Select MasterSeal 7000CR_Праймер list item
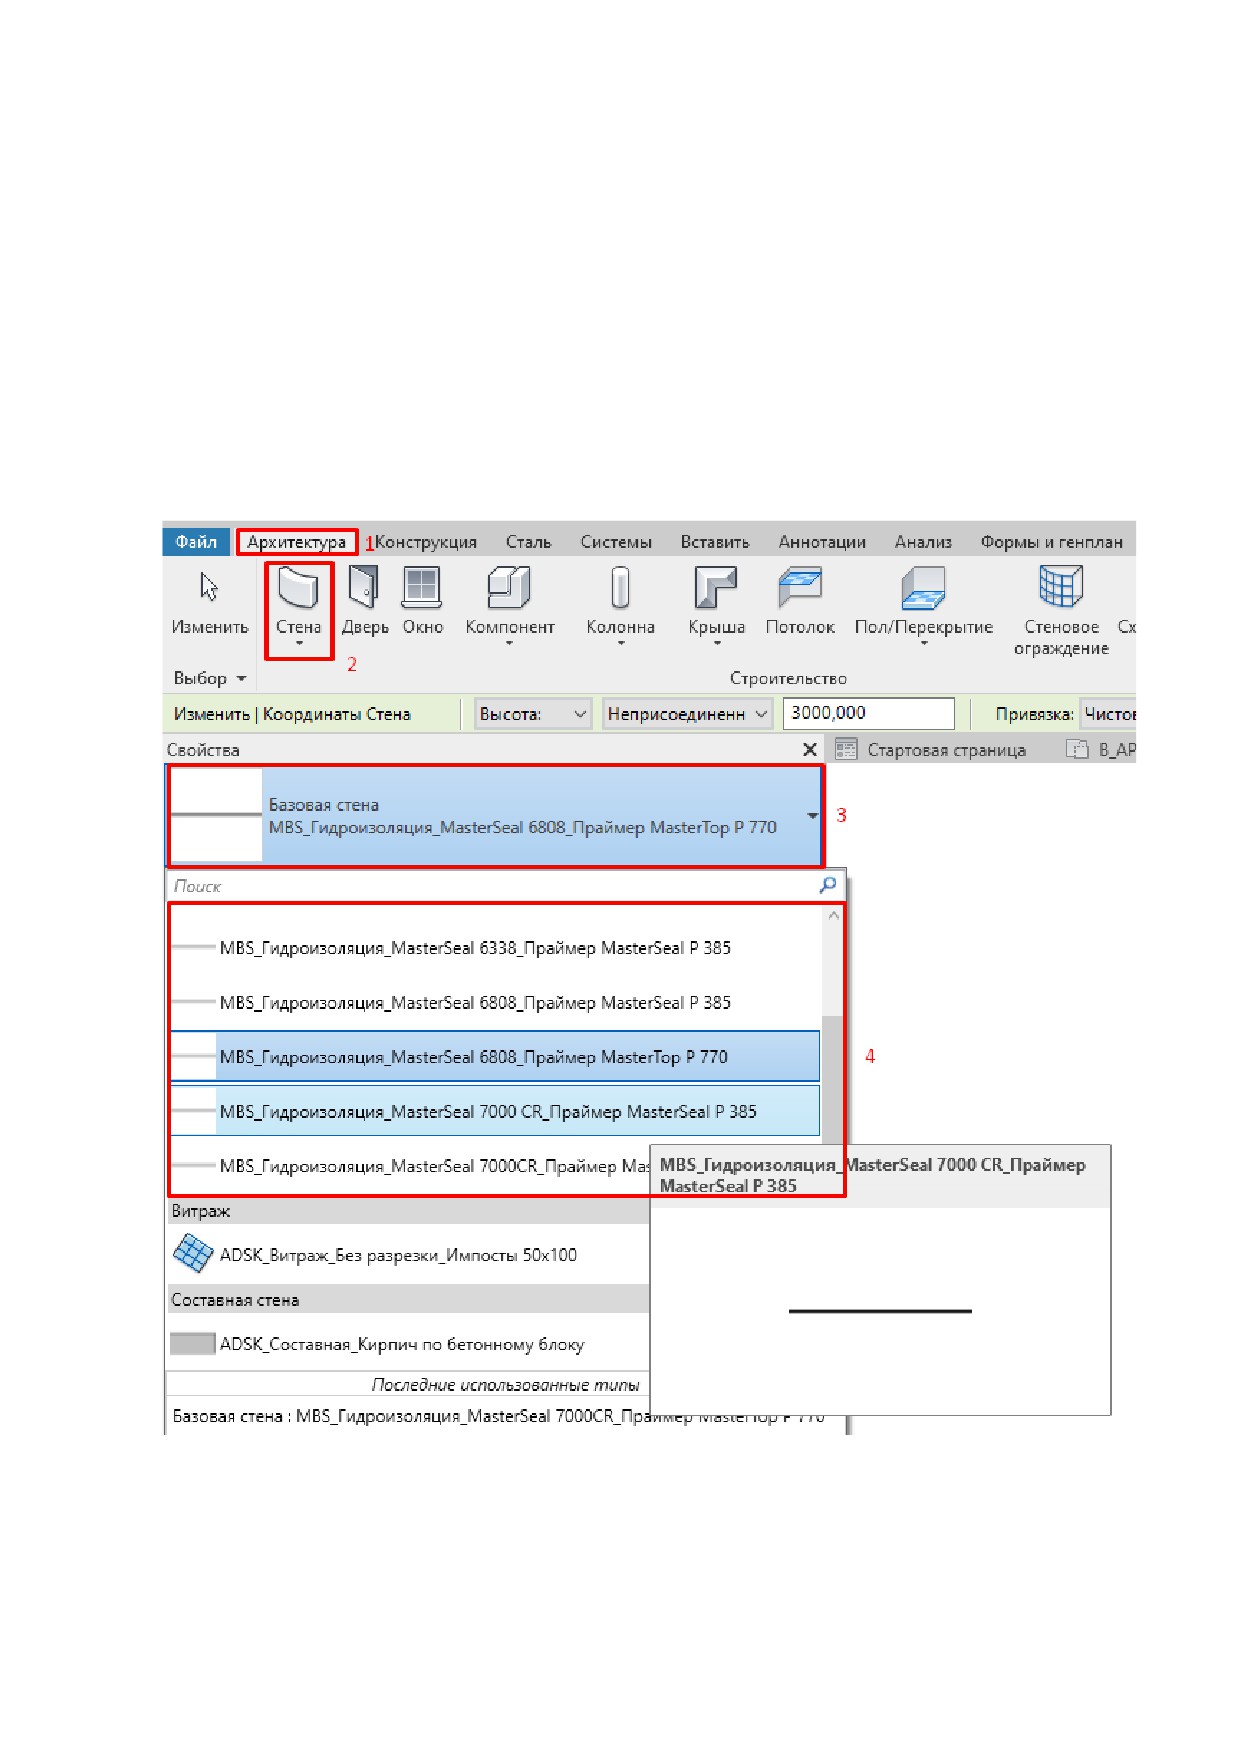The height and width of the screenshot is (1752, 1239). click(410, 1166)
